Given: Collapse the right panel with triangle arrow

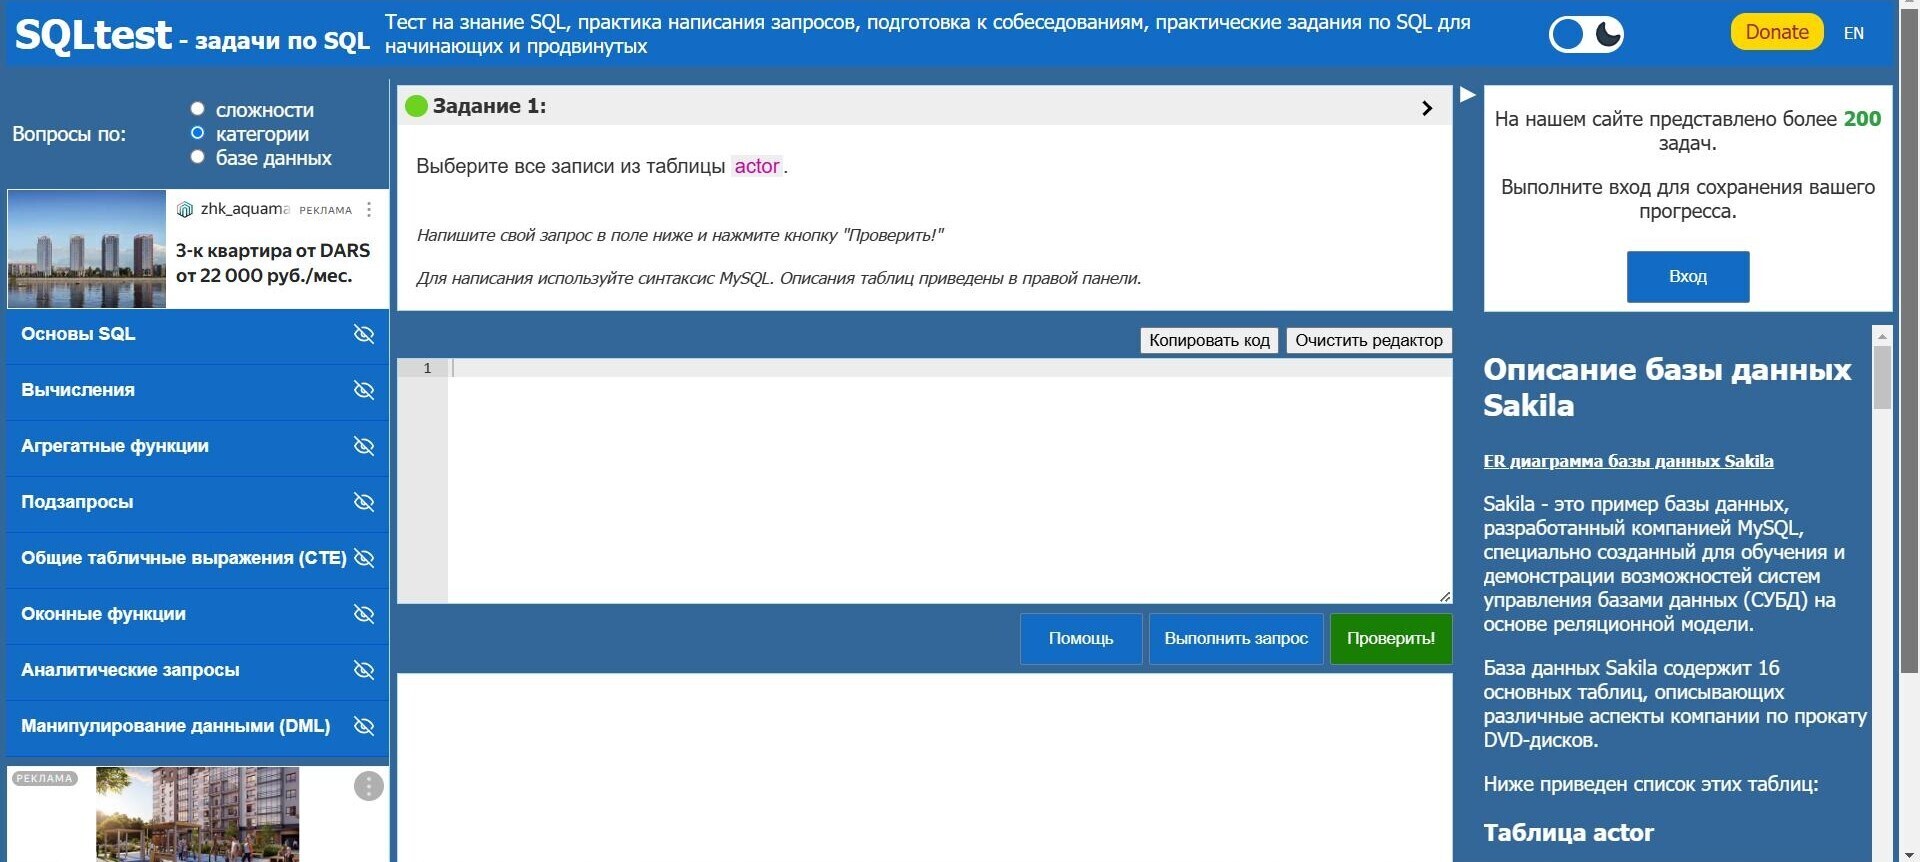Looking at the screenshot, I should (x=1468, y=95).
